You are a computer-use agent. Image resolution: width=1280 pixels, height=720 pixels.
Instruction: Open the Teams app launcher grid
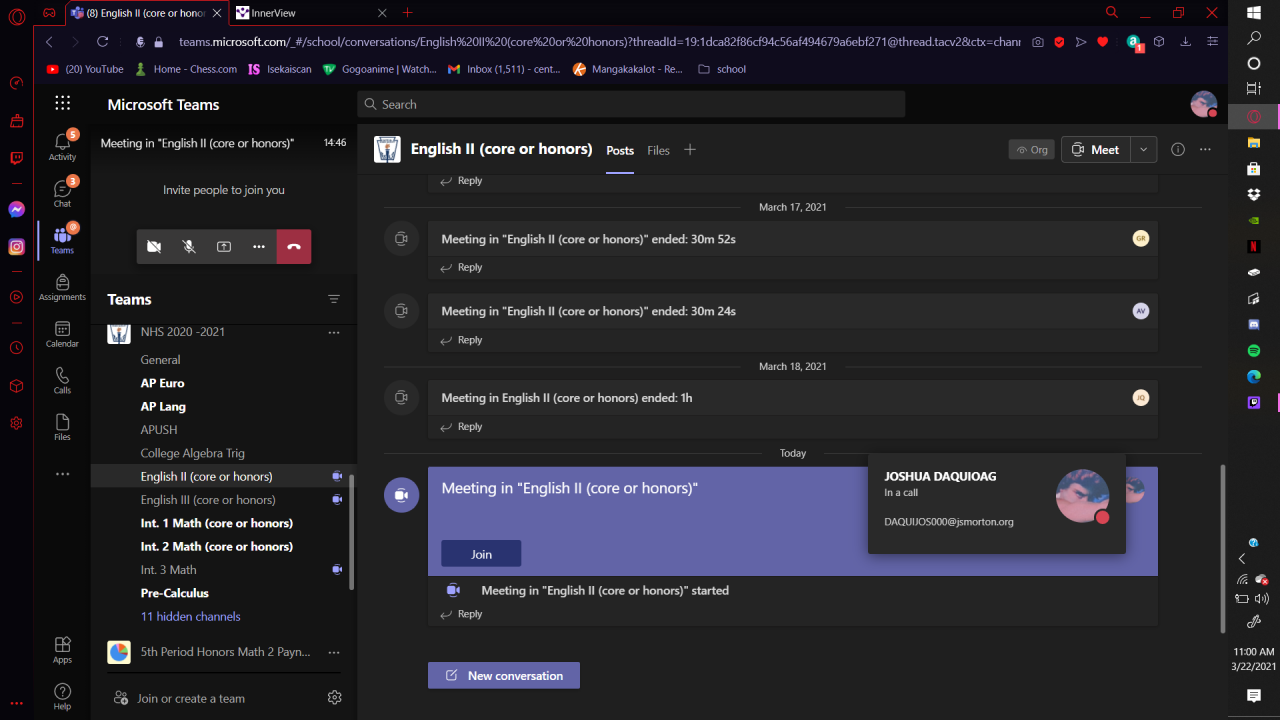[x=63, y=103]
